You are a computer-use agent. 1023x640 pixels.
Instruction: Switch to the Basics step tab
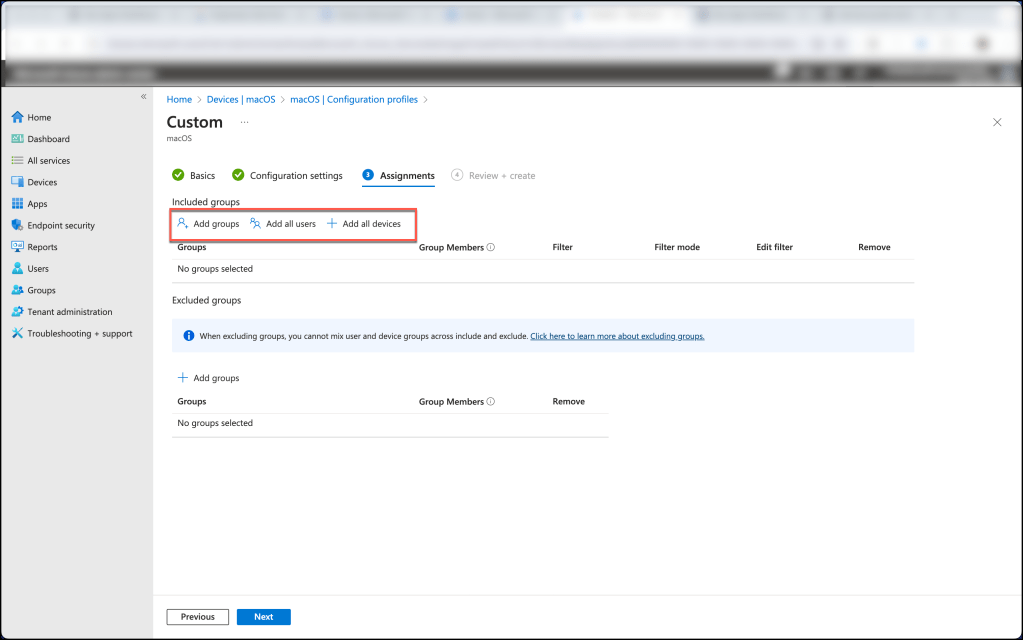(x=194, y=176)
